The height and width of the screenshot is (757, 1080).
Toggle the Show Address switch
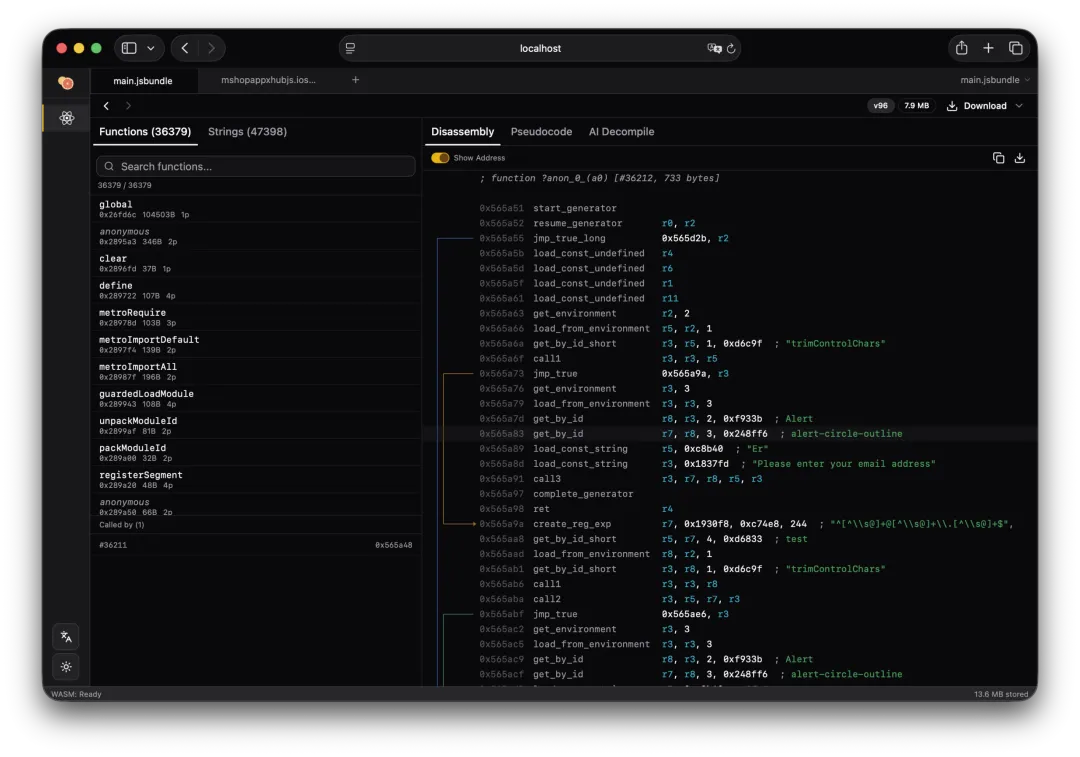click(439, 158)
